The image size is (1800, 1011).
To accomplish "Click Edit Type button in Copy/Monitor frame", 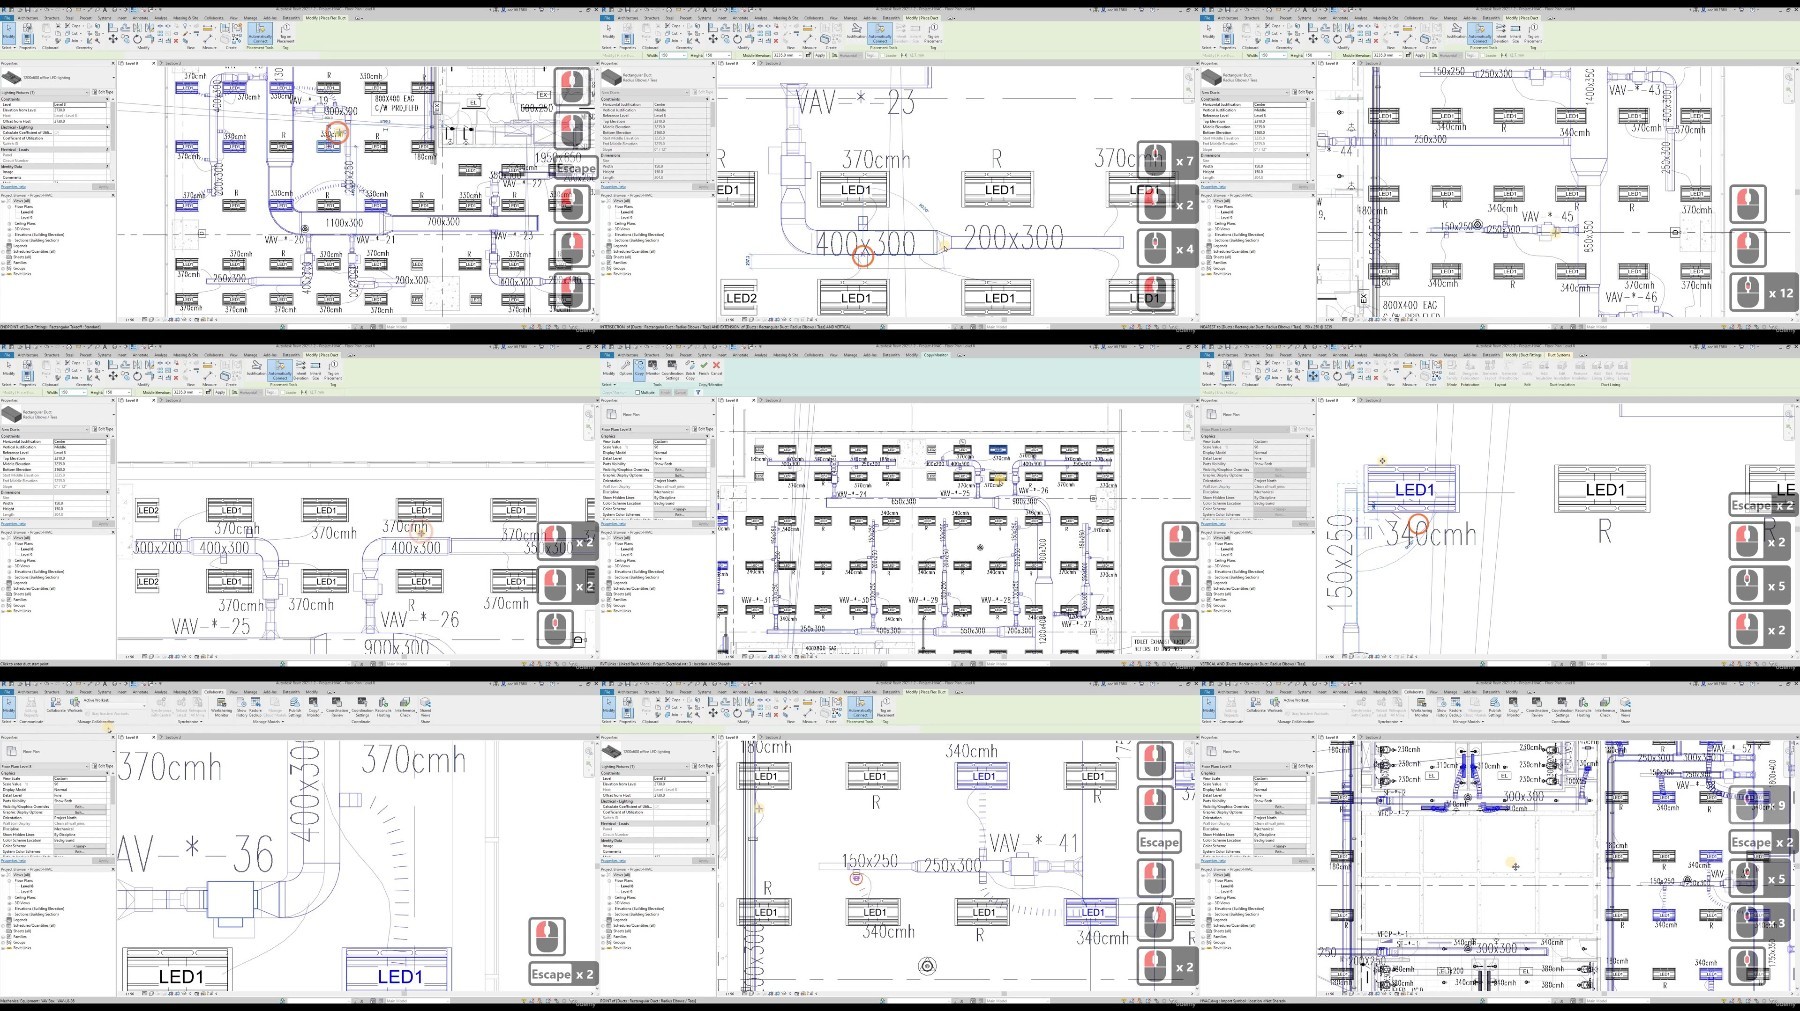I will point(703,429).
